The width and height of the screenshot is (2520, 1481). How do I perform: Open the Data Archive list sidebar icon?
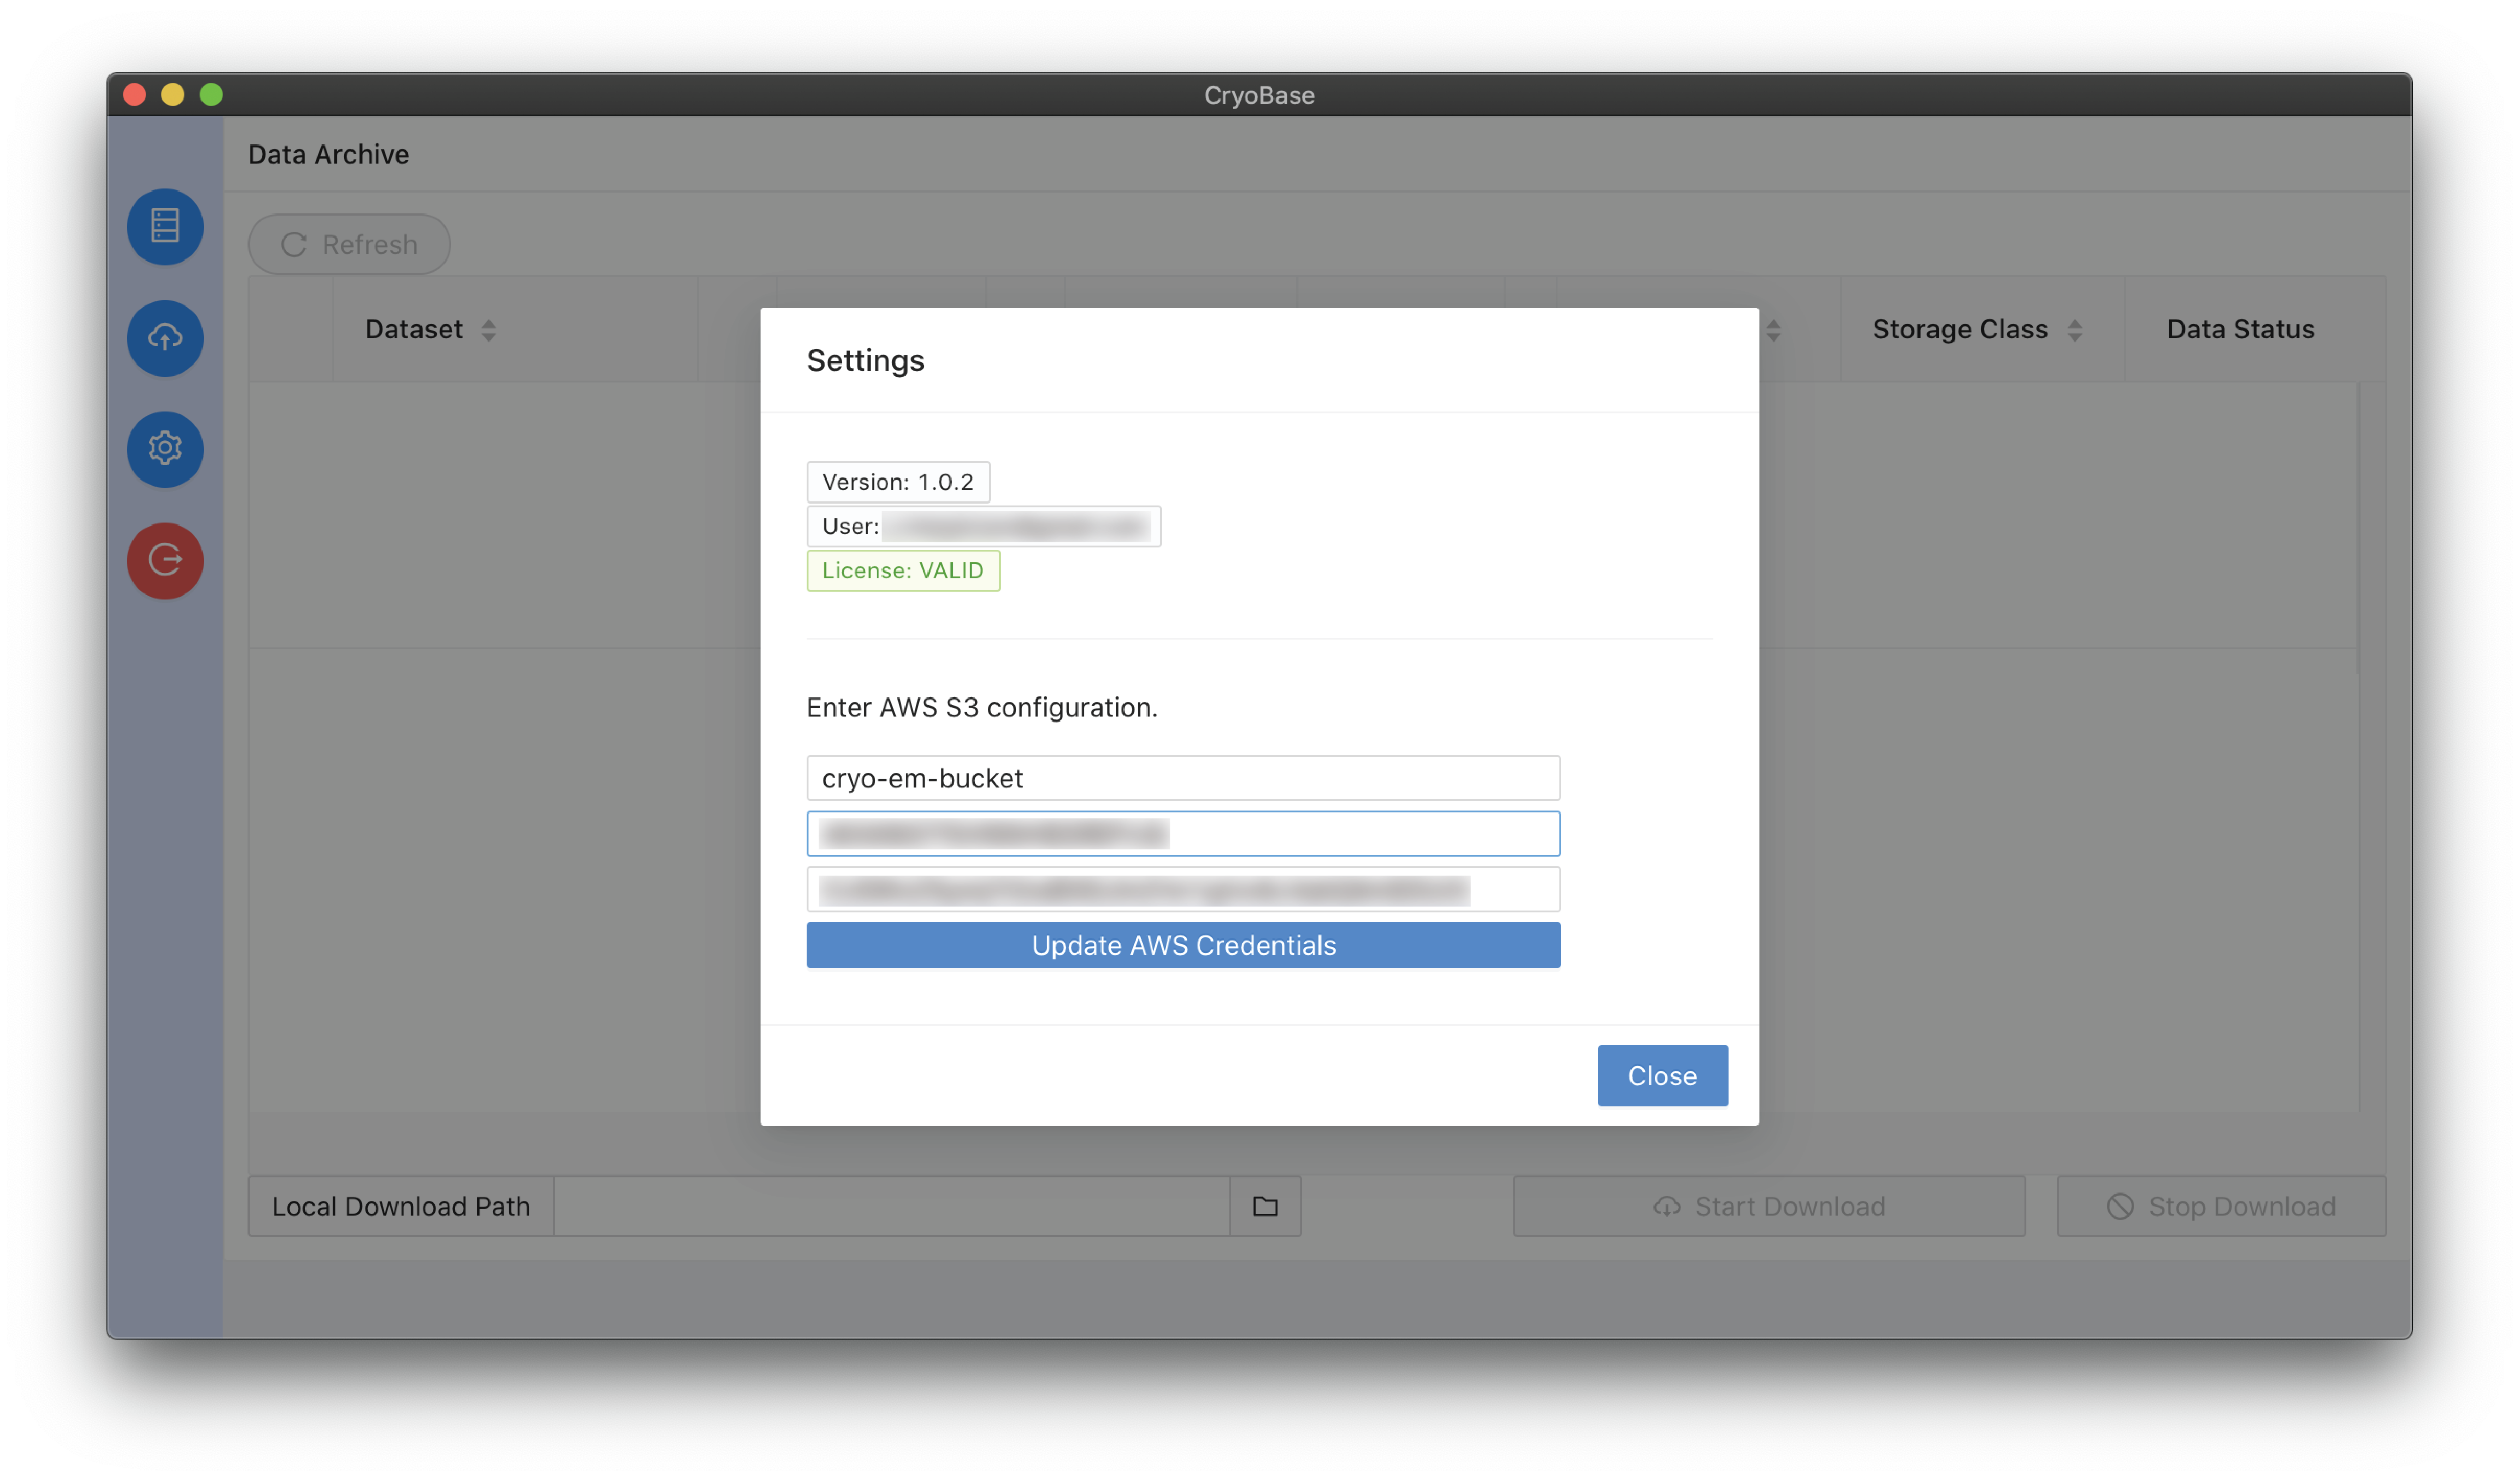coord(165,226)
